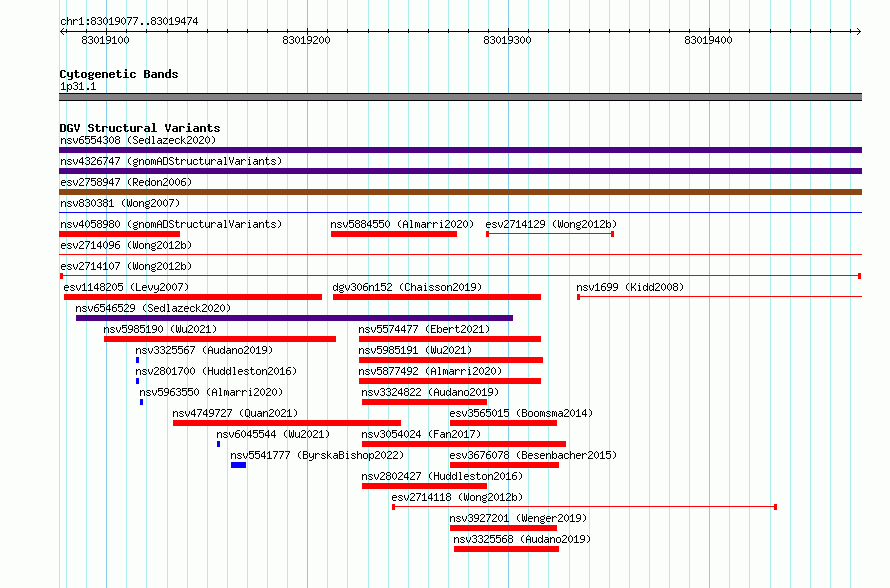The image size is (890, 588).
Task: Click nsv3054024 (Fan2017) label
Action: [421, 434]
